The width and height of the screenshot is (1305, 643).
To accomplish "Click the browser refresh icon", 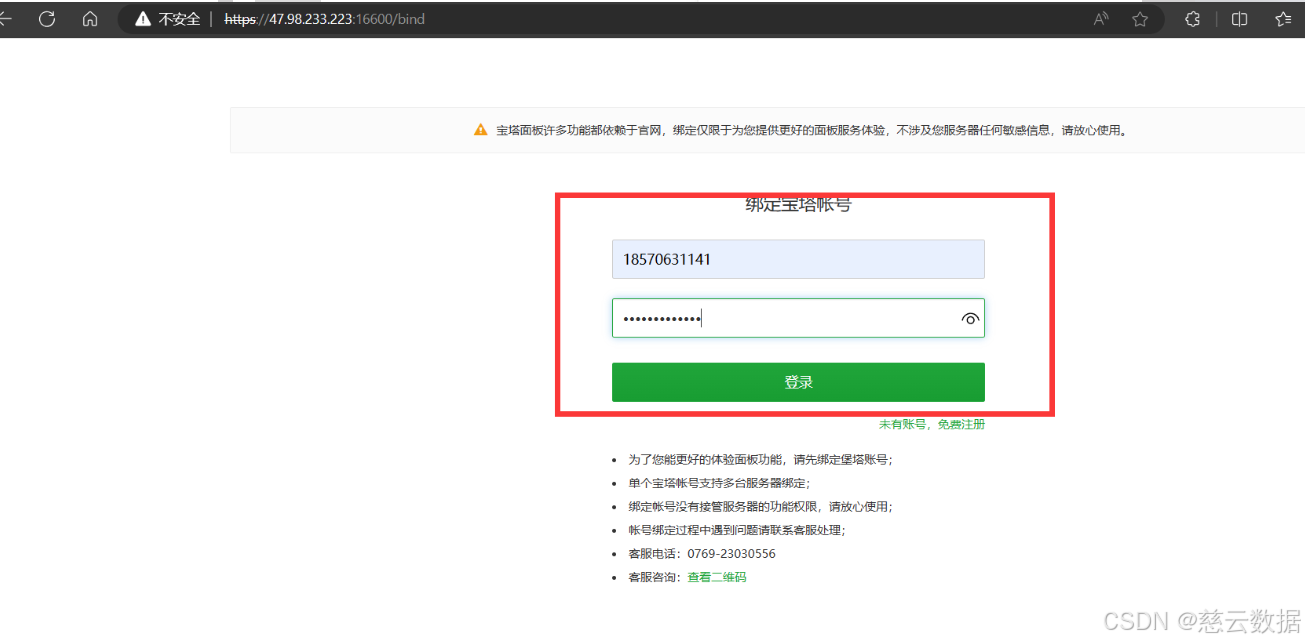I will 47,19.
